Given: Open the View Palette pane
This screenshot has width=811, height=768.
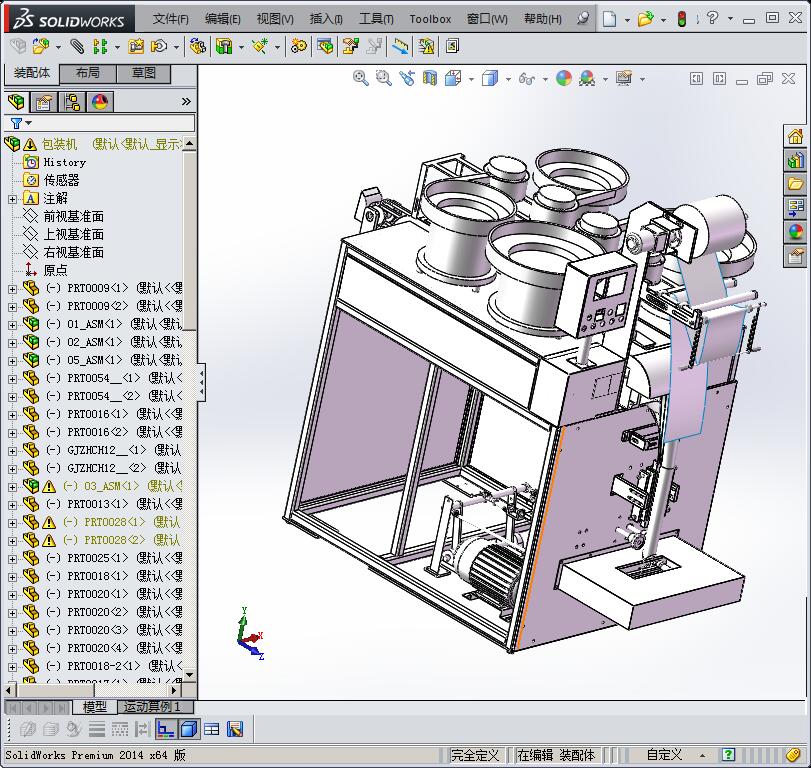Looking at the screenshot, I should pos(795,208).
